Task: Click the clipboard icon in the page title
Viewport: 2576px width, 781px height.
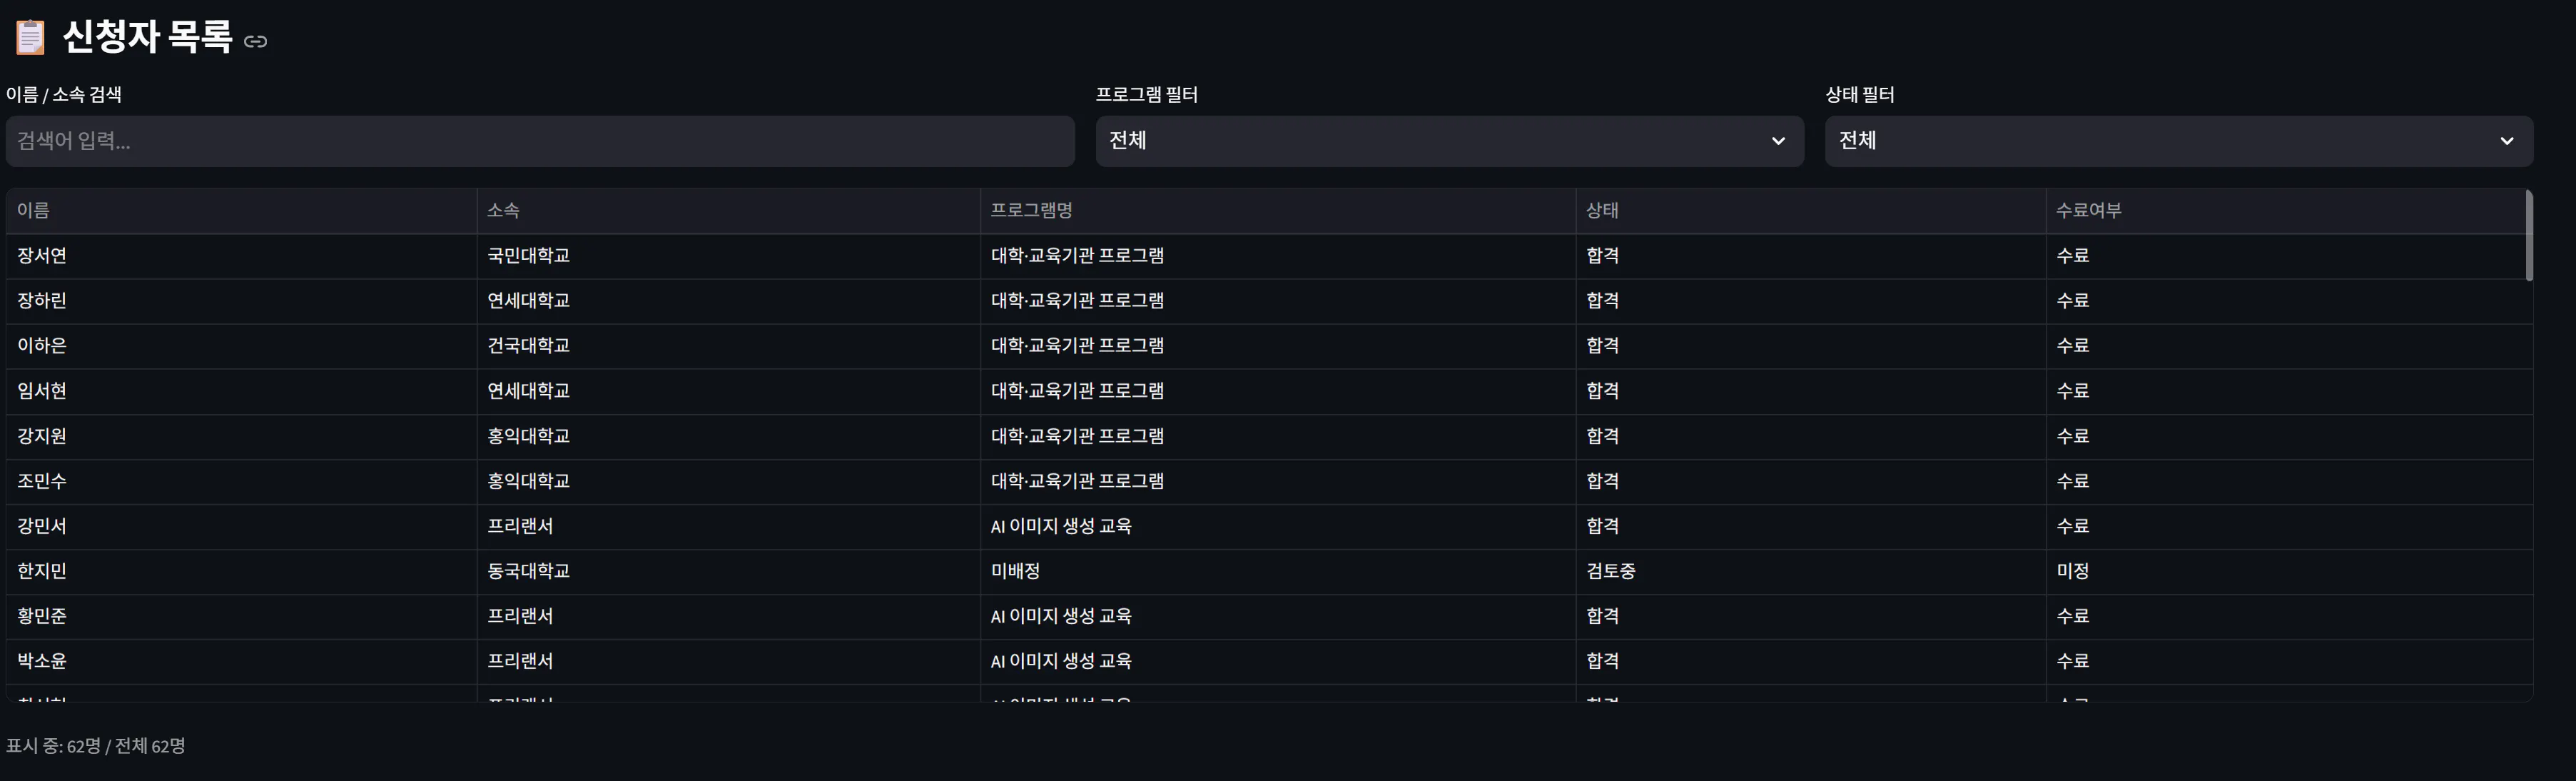Action: pos(30,37)
